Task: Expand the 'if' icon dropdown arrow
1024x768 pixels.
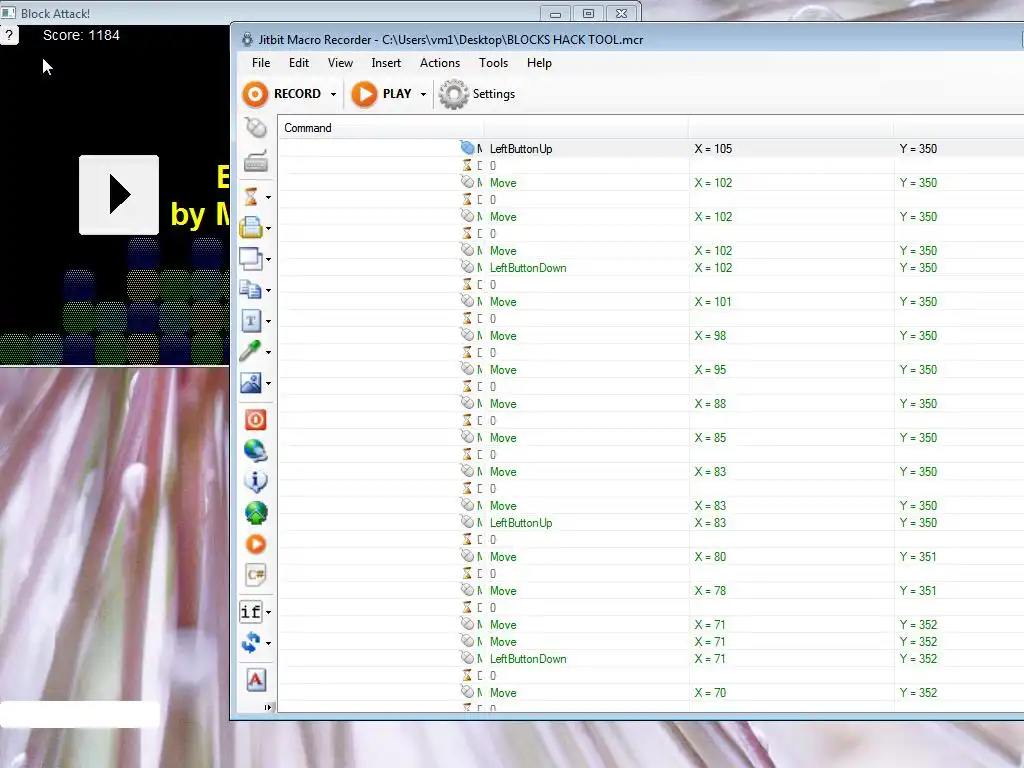Action: tap(268, 613)
